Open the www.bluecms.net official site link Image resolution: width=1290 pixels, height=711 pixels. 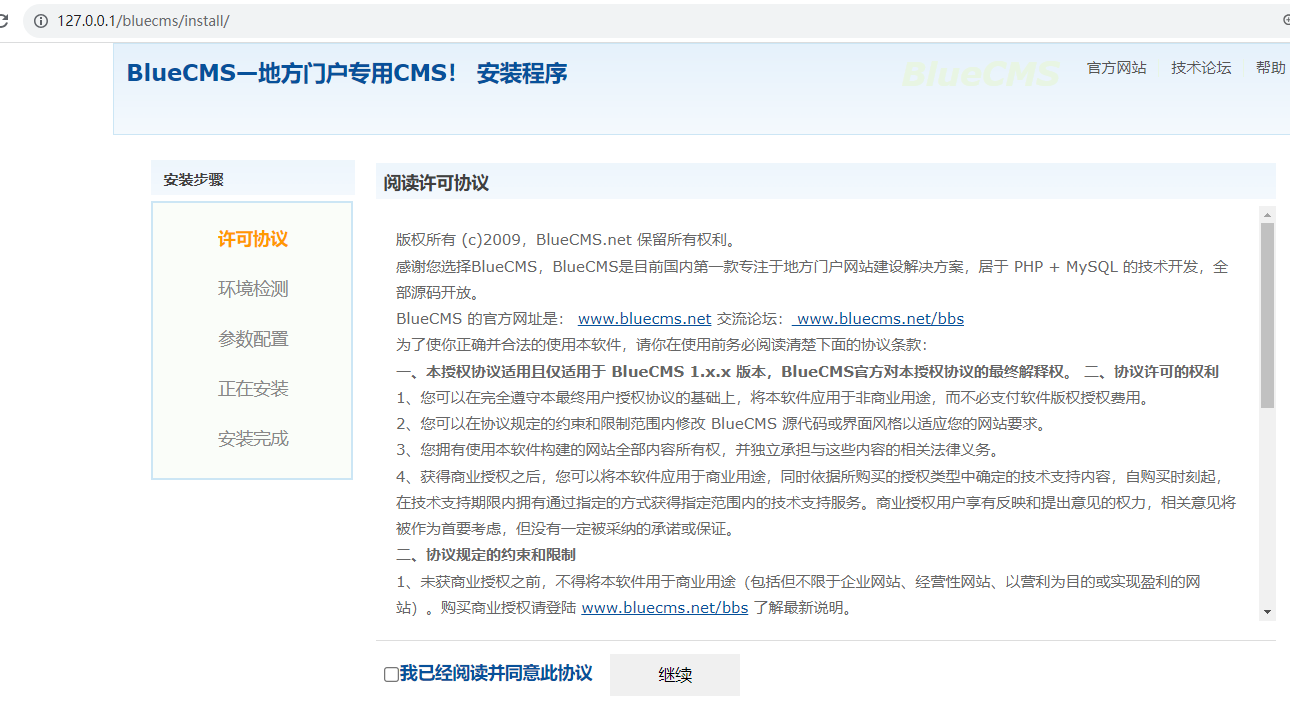point(644,319)
